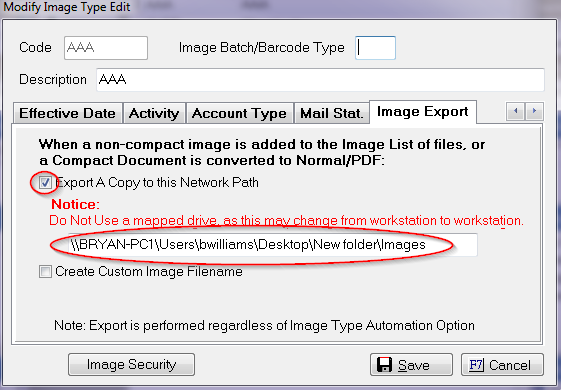Click the bottom Note about Export text
561x390 pixels.
click(264, 326)
